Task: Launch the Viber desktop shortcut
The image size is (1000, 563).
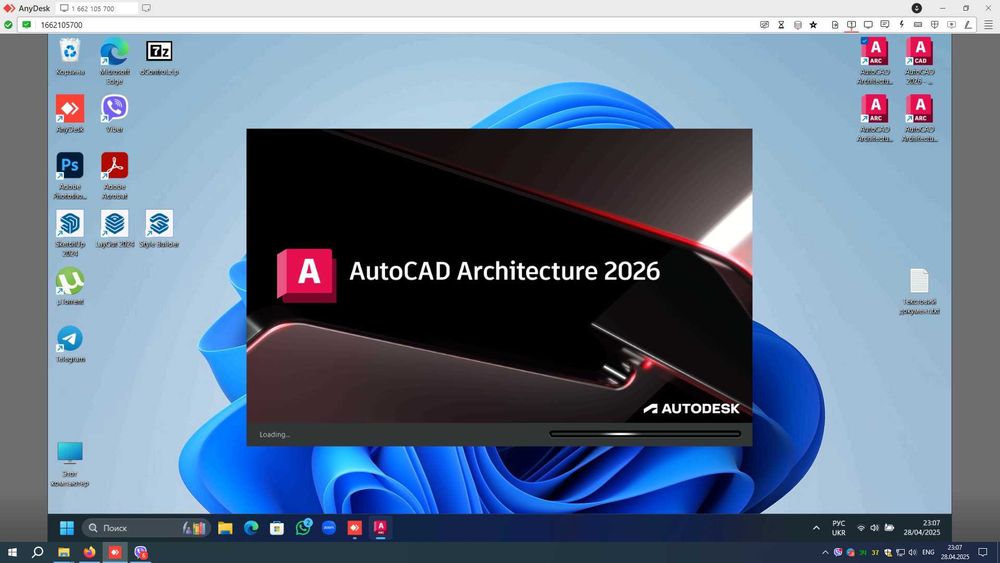Action: point(114,114)
